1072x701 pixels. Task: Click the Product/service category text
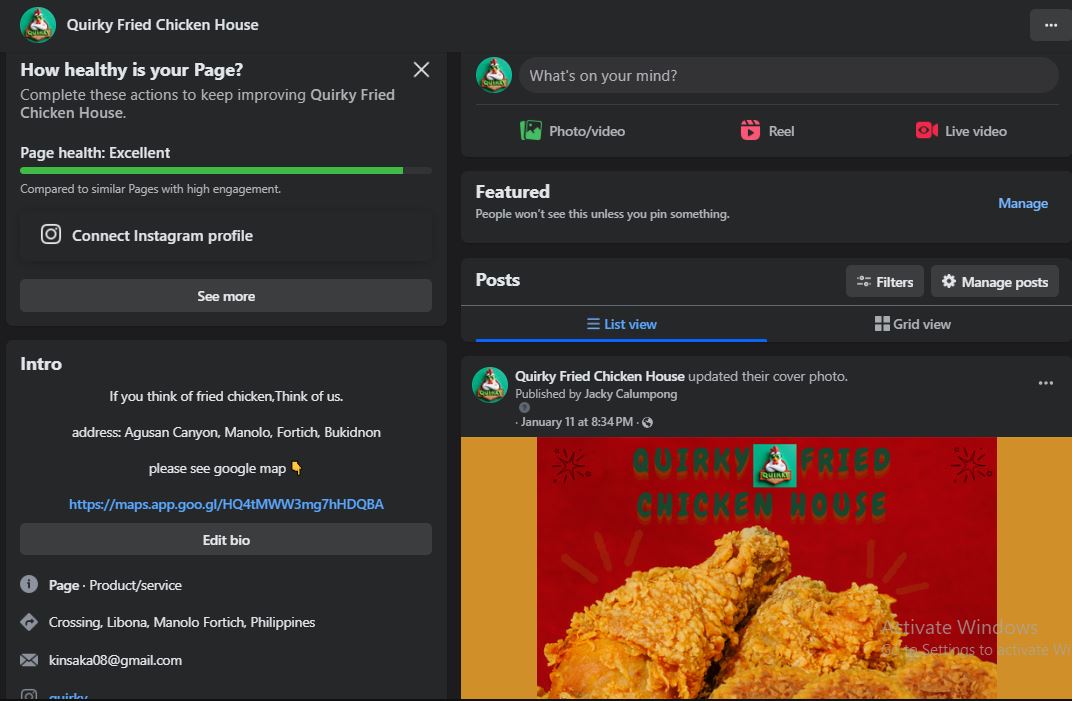135,585
